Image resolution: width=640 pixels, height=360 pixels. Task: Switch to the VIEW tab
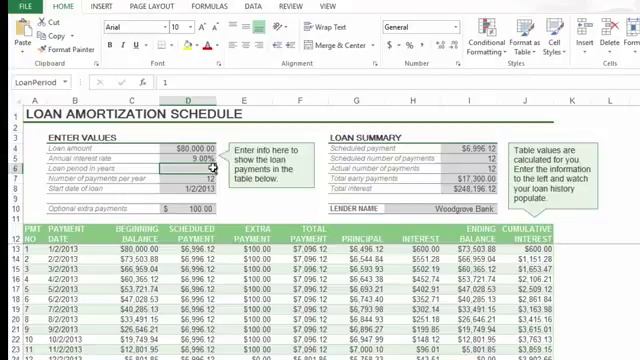coord(328,7)
